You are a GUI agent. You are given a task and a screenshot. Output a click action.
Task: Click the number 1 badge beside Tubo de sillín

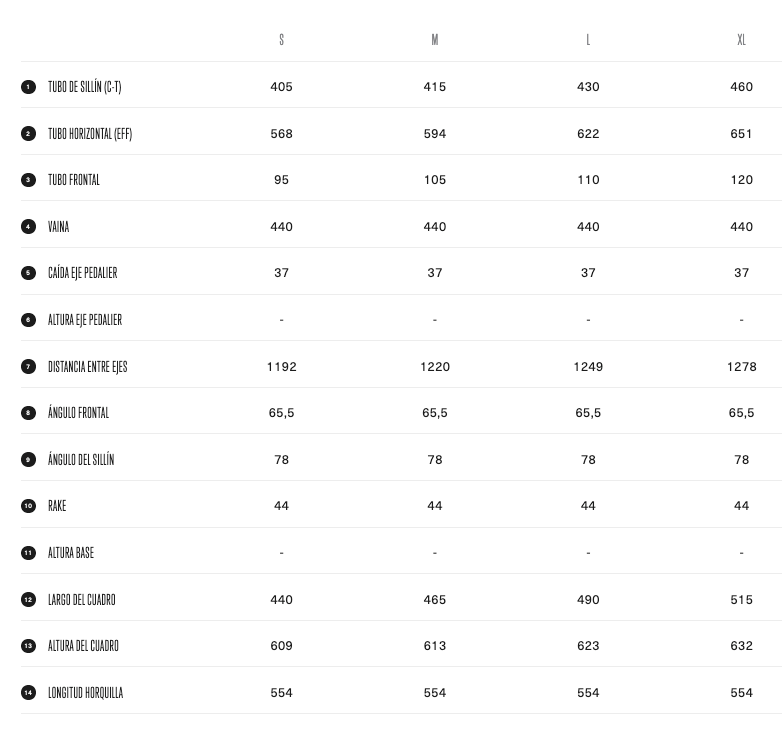tap(28, 87)
